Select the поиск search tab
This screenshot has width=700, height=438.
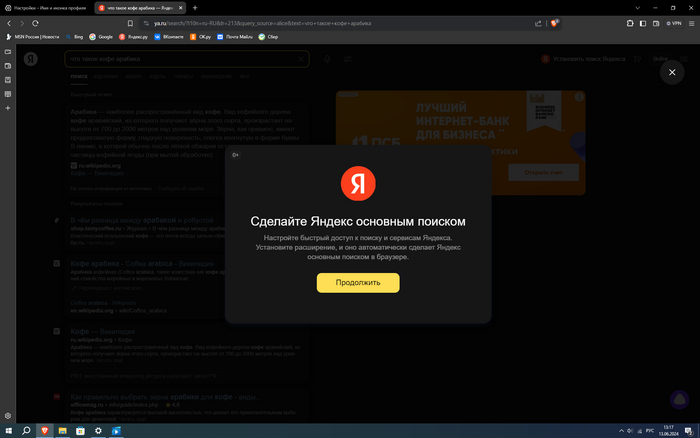click(x=79, y=76)
